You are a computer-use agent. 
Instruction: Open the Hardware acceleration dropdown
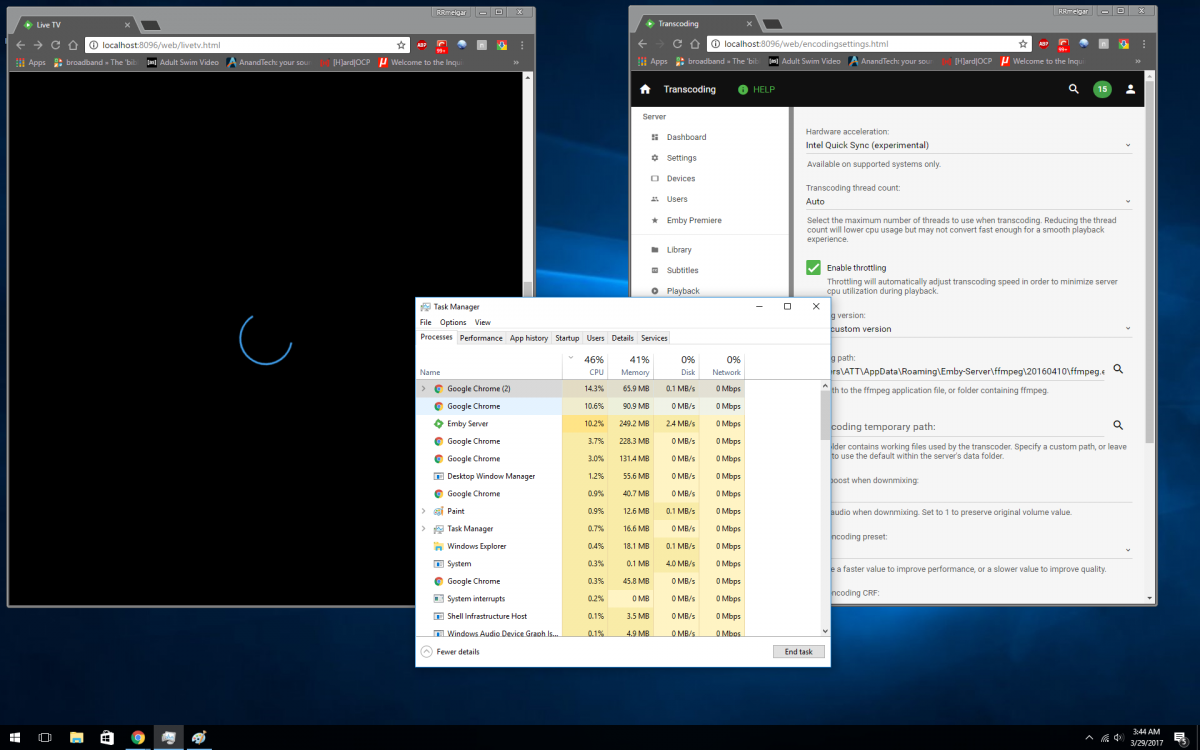968,145
